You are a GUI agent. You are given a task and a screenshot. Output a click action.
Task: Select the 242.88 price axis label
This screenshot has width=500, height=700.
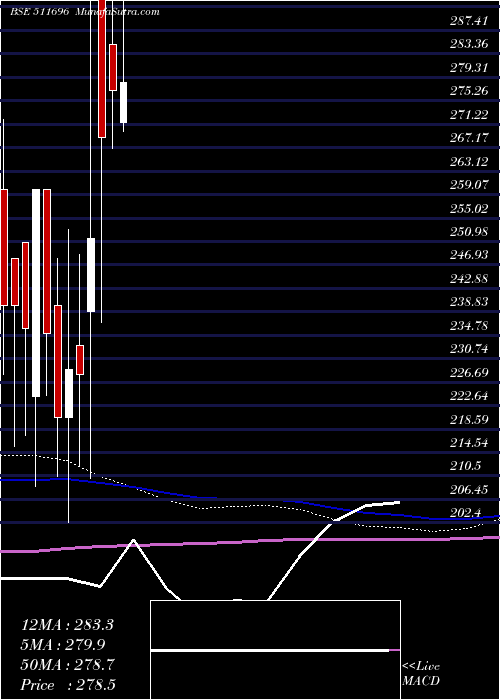tap(468, 279)
